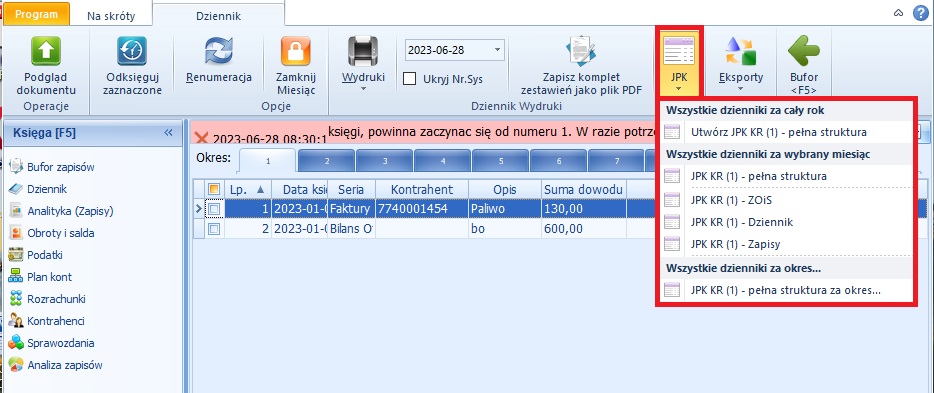Select Okres tab 6
Image resolution: width=934 pixels, height=393 pixels.
tap(559, 161)
